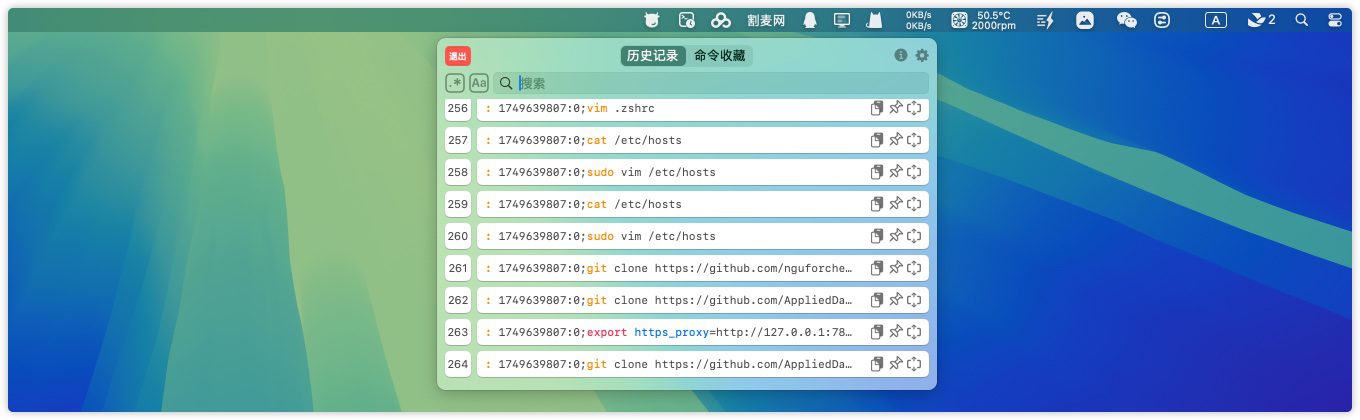Select the row 262 git clone AppliedDa text

(x=669, y=300)
